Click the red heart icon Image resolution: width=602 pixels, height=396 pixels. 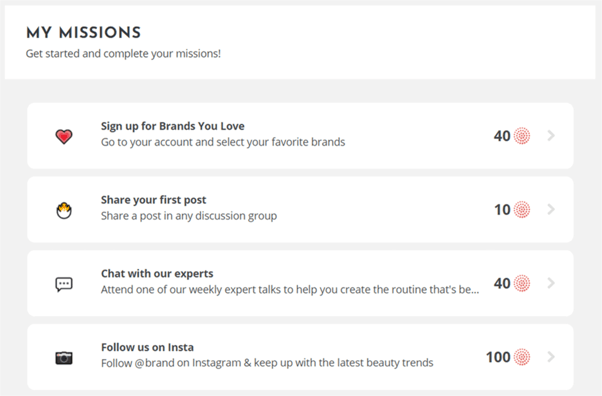pyautogui.click(x=64, y=136)
